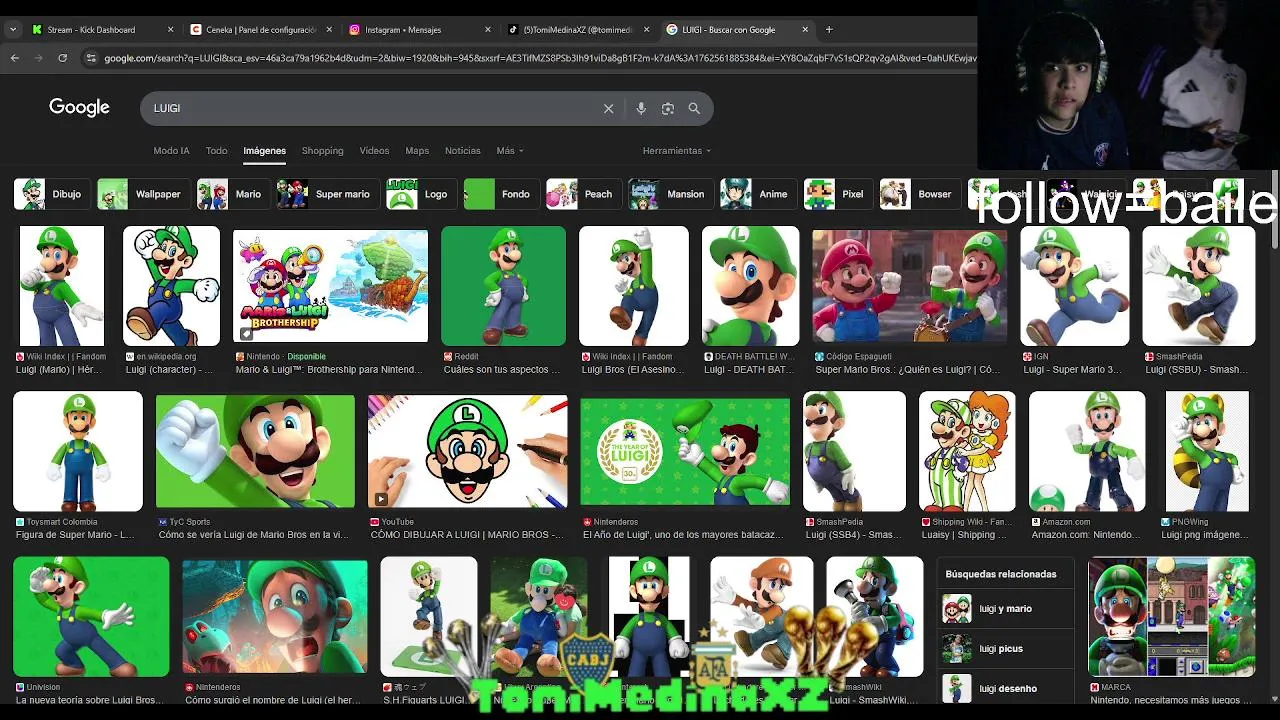The height and width of the screenshot is (720, 1280).
Task: Close the LUIGI Google search tab
Action: (807, 29)
